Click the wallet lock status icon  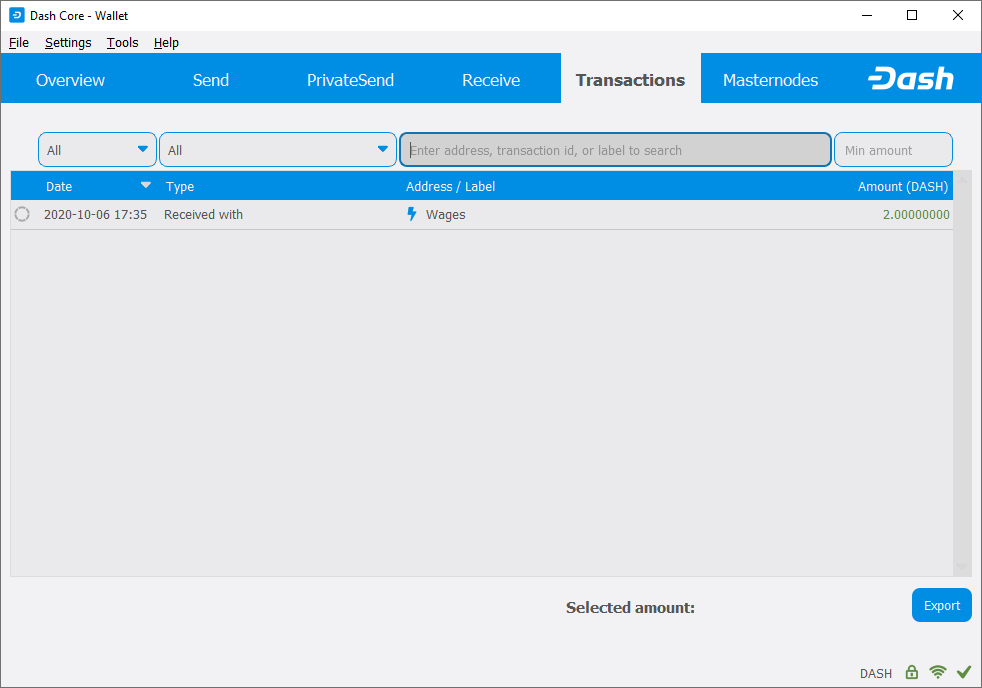(x=911, y=673)
